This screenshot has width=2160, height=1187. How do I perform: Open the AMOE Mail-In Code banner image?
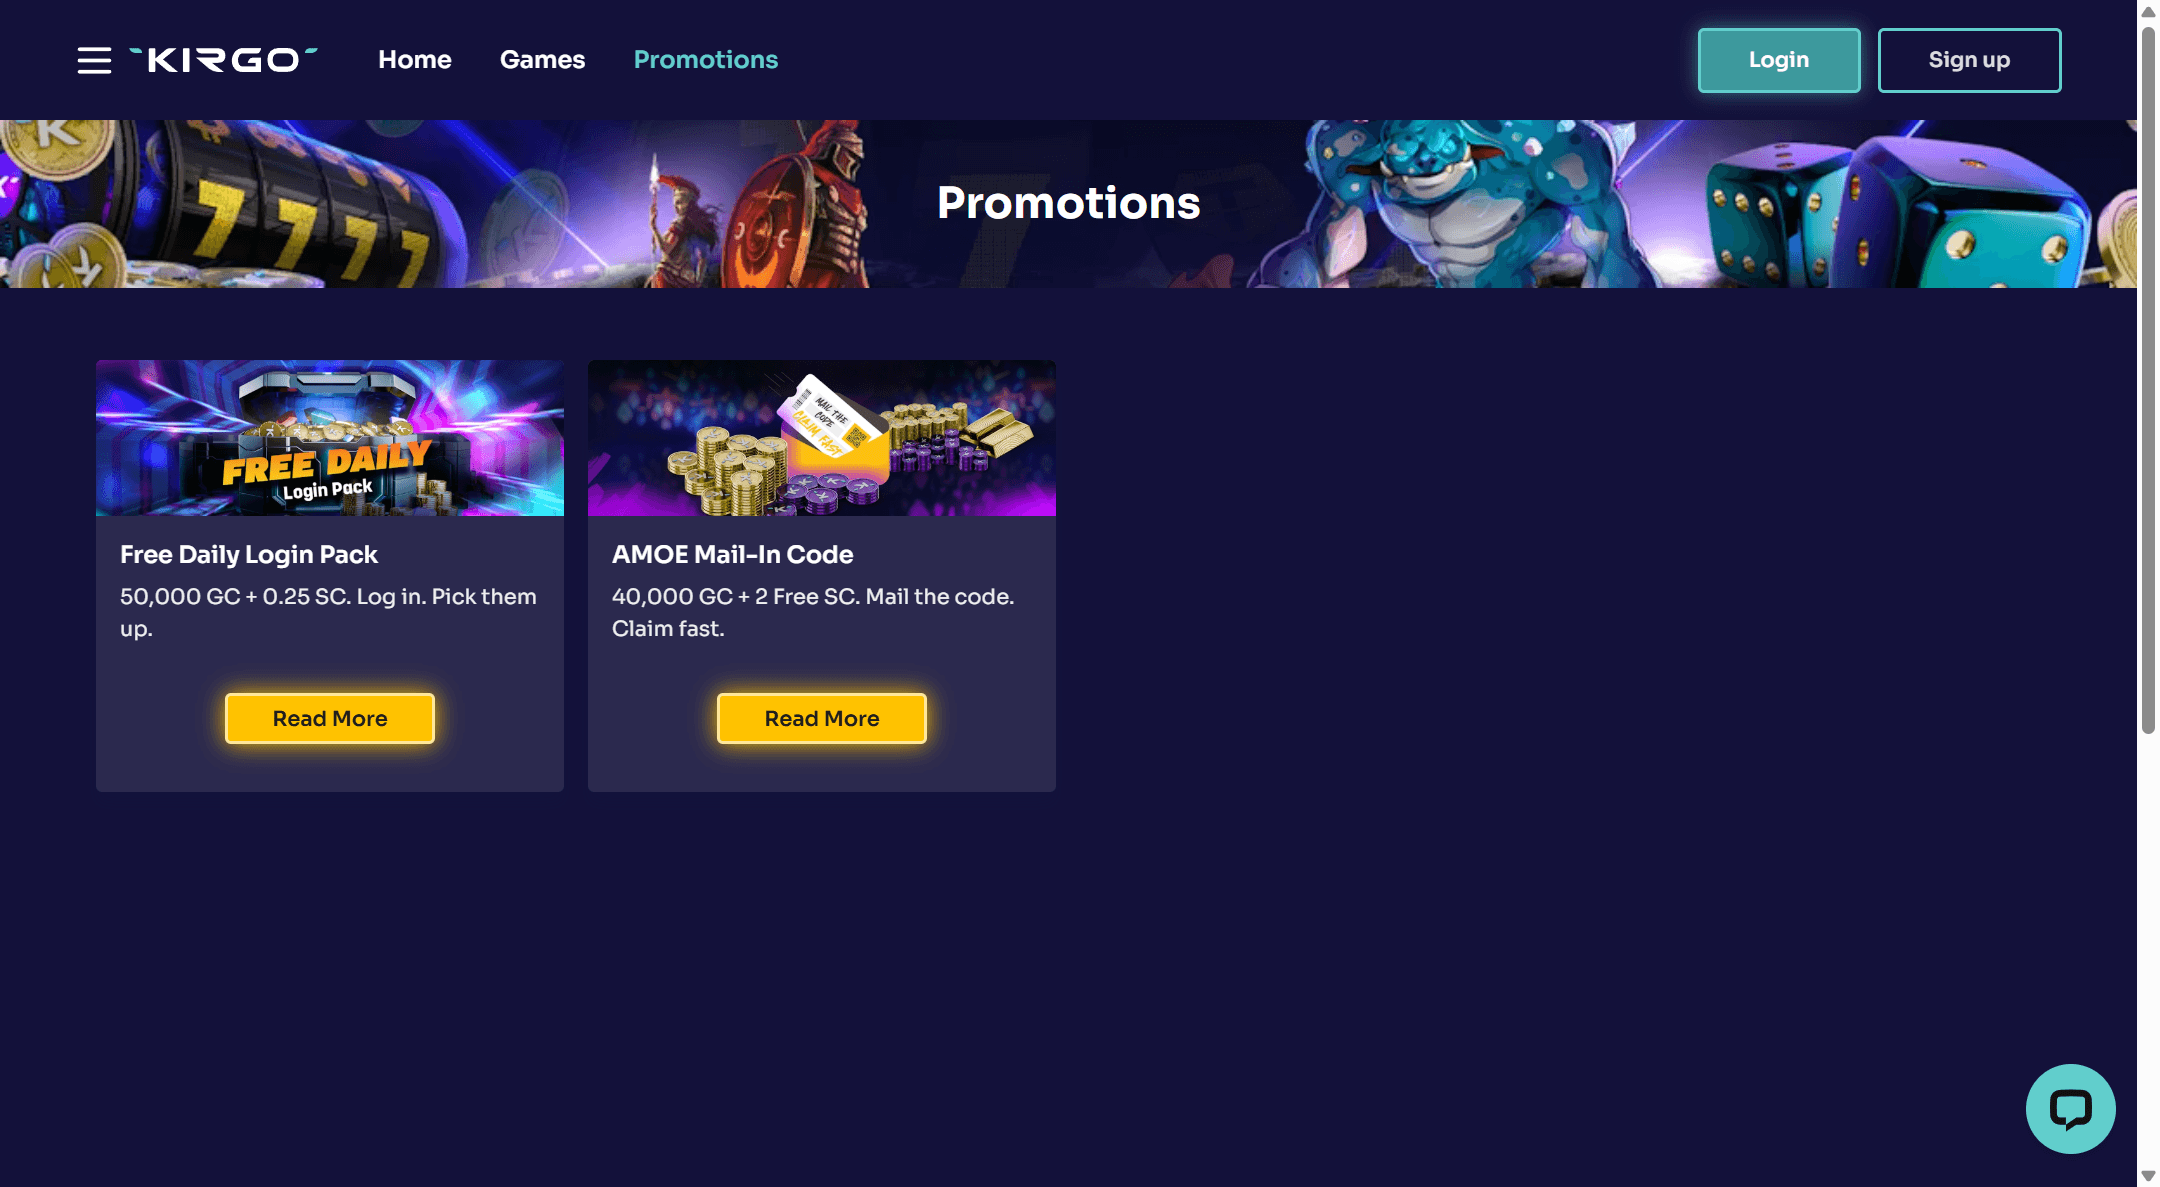tap(822, 438)
